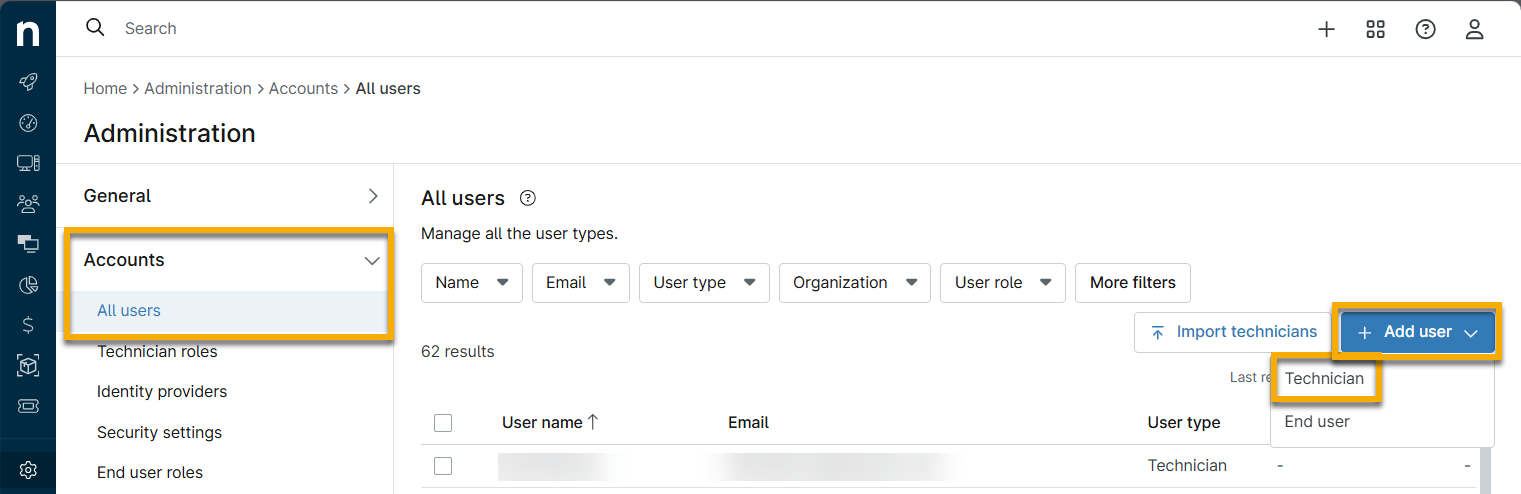
Task: Open the apps grid icon in top bar
Action: pos(1376,29)
